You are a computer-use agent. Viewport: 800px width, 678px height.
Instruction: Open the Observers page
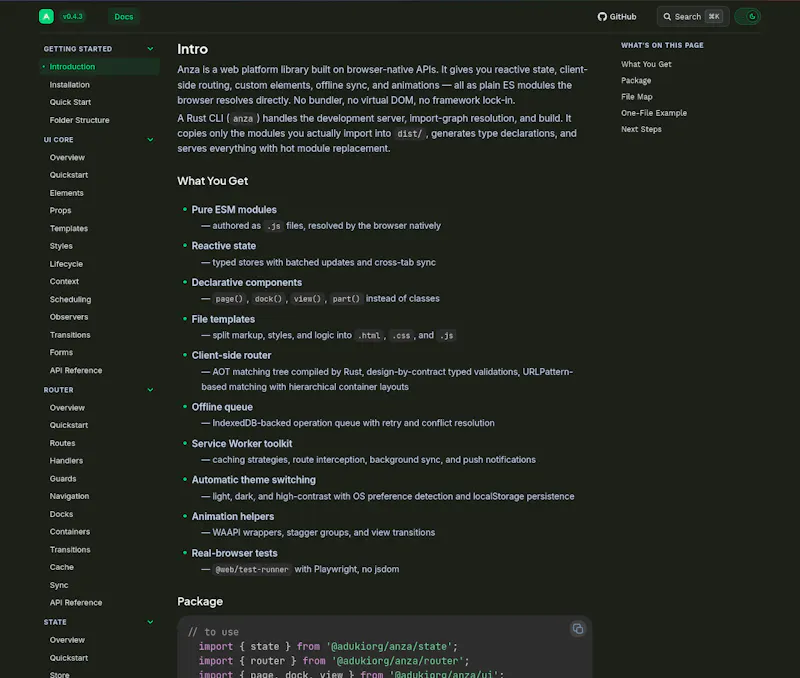tap(68, 317)
